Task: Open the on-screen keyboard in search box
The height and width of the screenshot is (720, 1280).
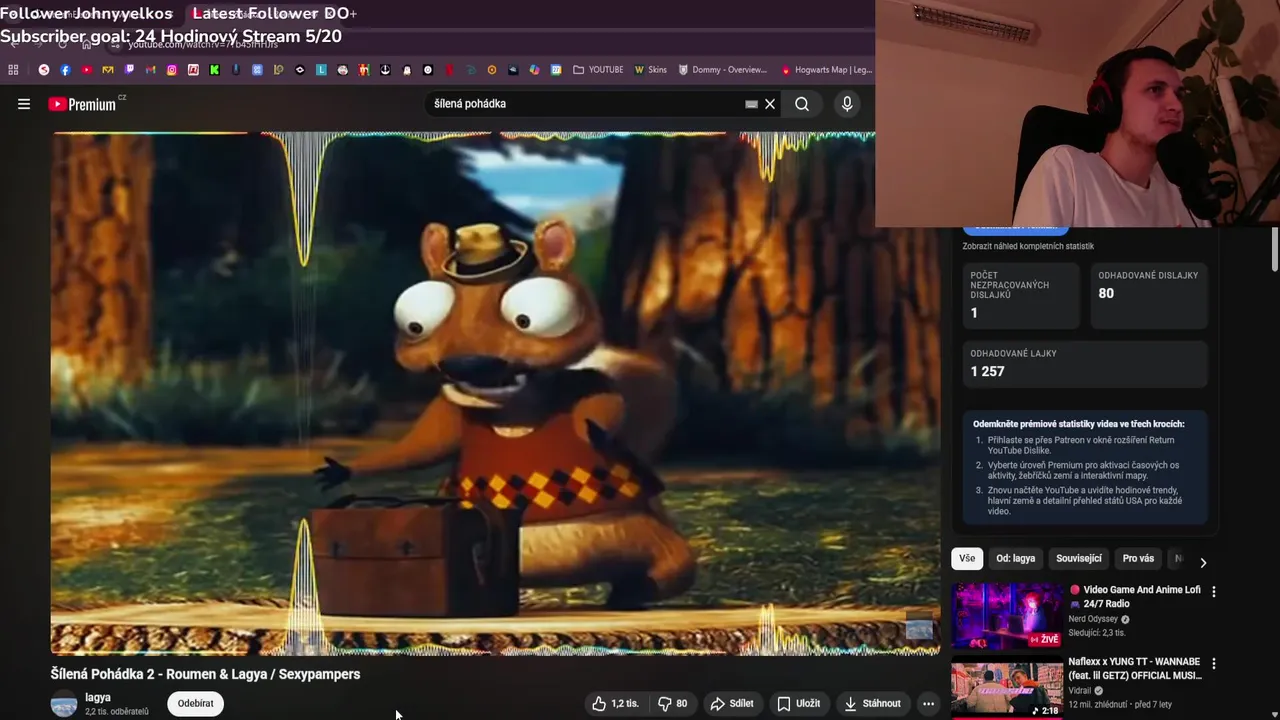Action: 752,104
